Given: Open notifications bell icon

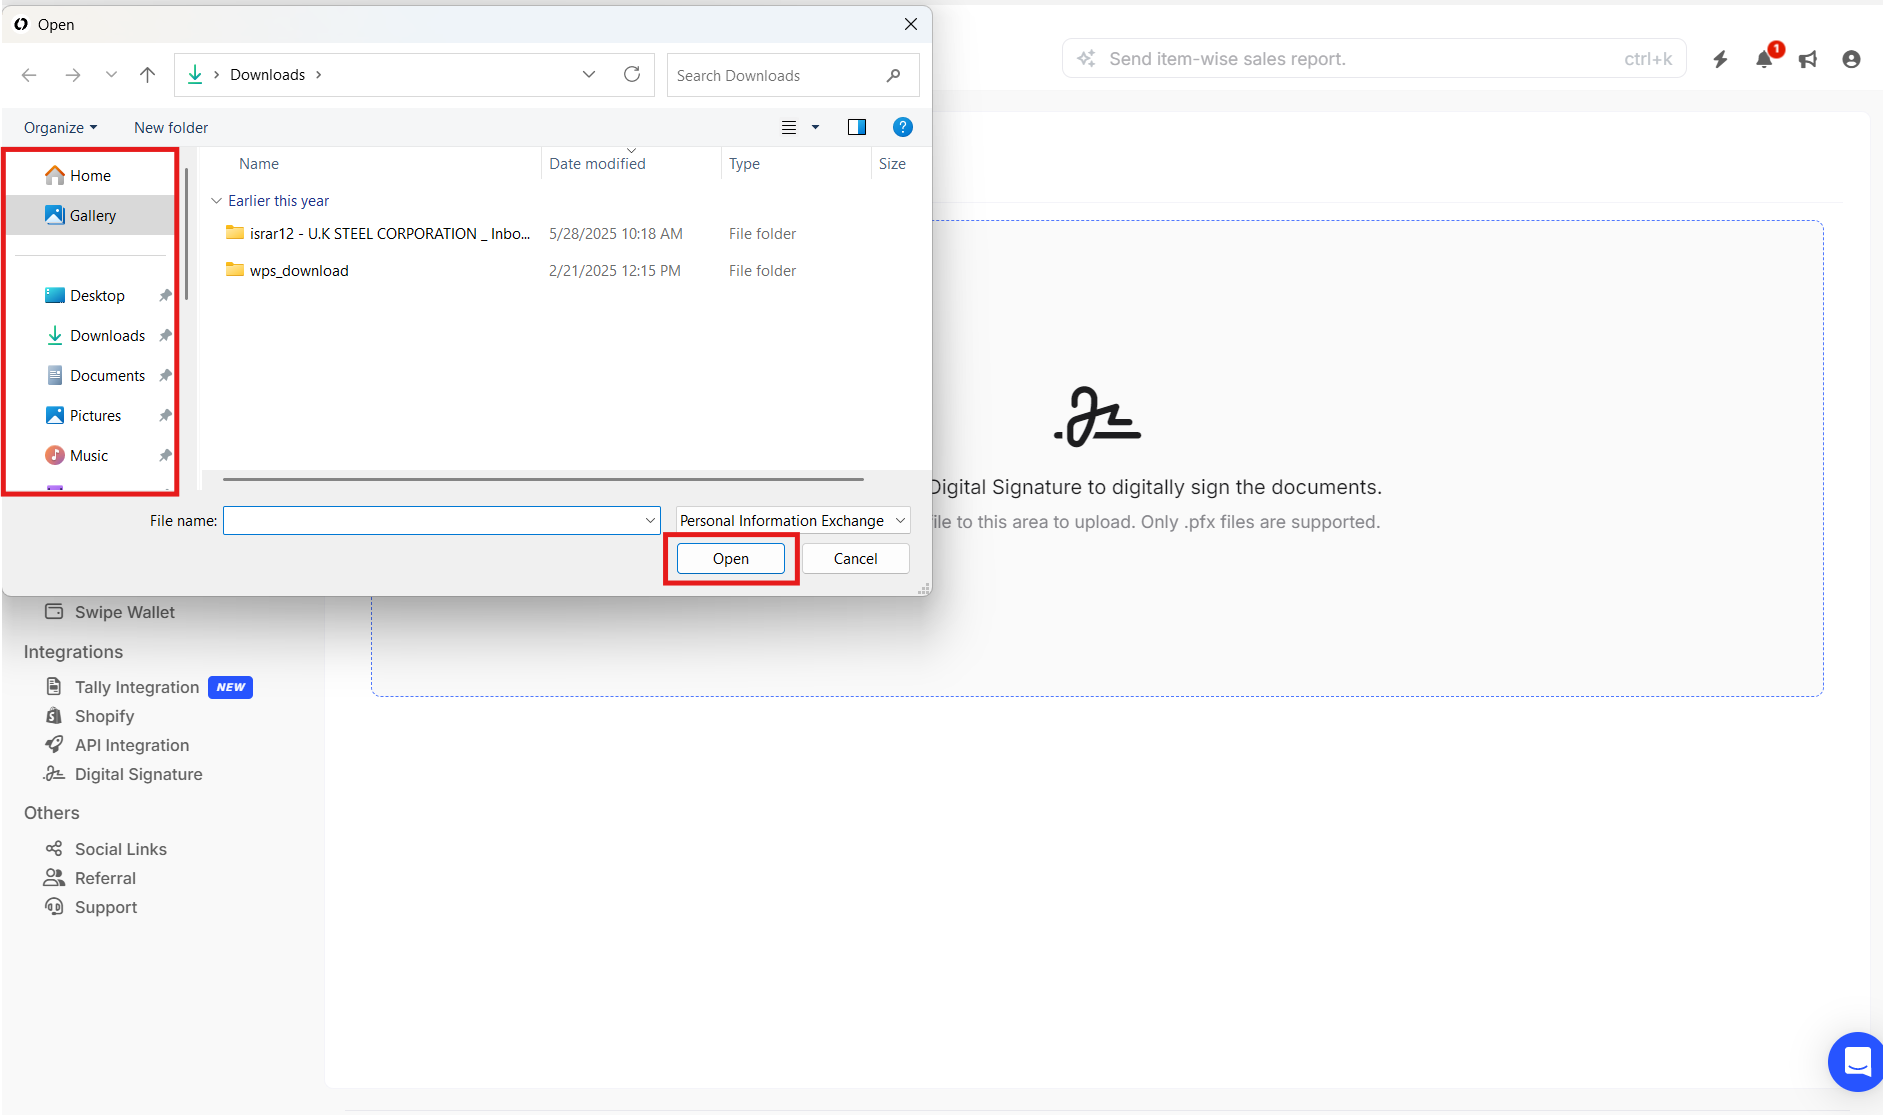Looking at the screenshot, I should [x=1765, y=59].
